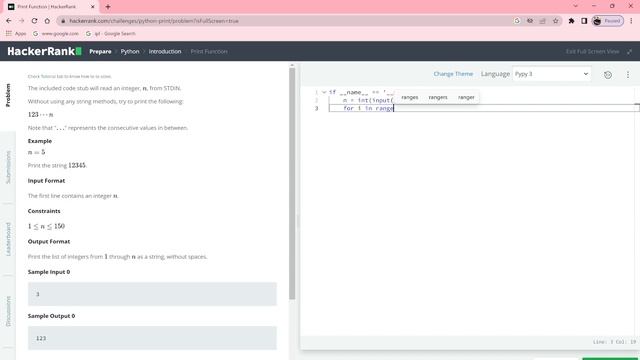The image size is (640, 360).
Task: Switch to Discussions side tab
Action: [x=8, y=311]
